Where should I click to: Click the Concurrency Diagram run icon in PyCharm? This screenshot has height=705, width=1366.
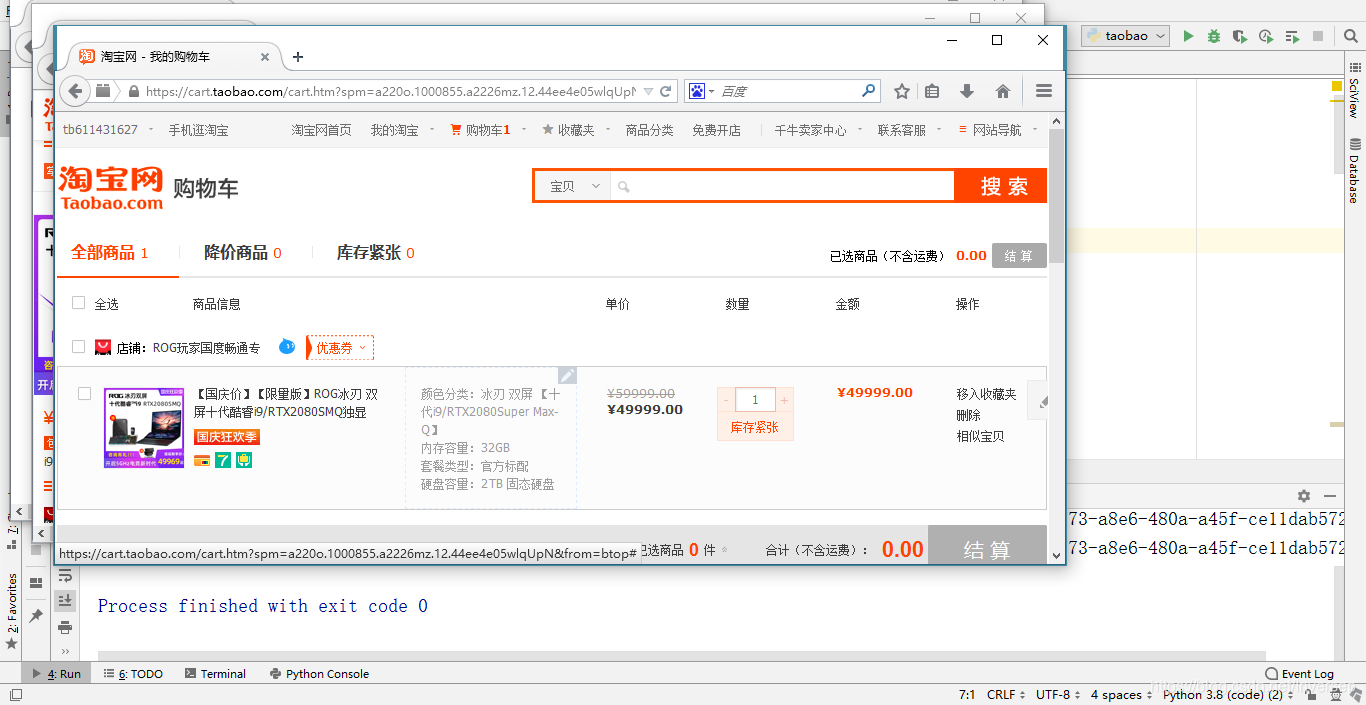(1292, 36)
